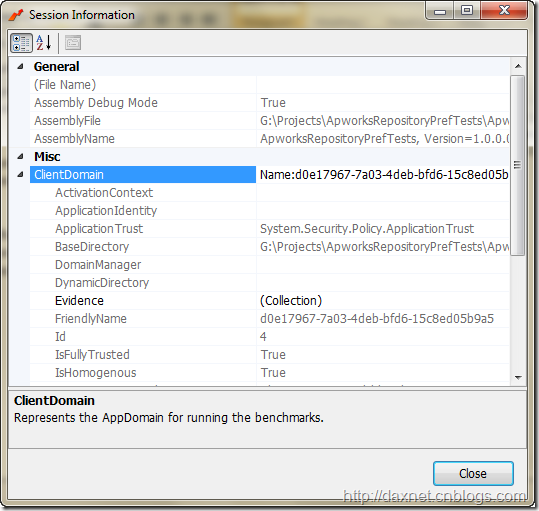The height and width of the screenshot is (511, 539).
Task: Select the IsFullyTrusted property row
Action: click(270, 355)
